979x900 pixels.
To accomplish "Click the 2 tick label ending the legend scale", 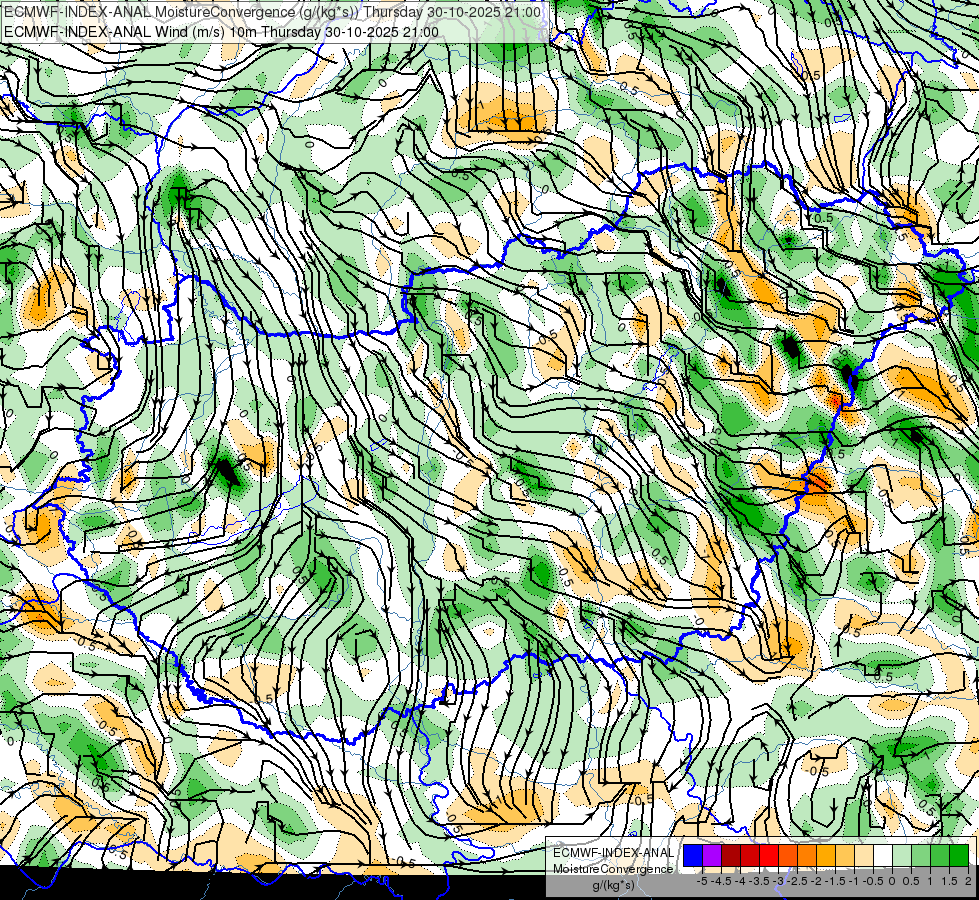I will click(968, 881).
